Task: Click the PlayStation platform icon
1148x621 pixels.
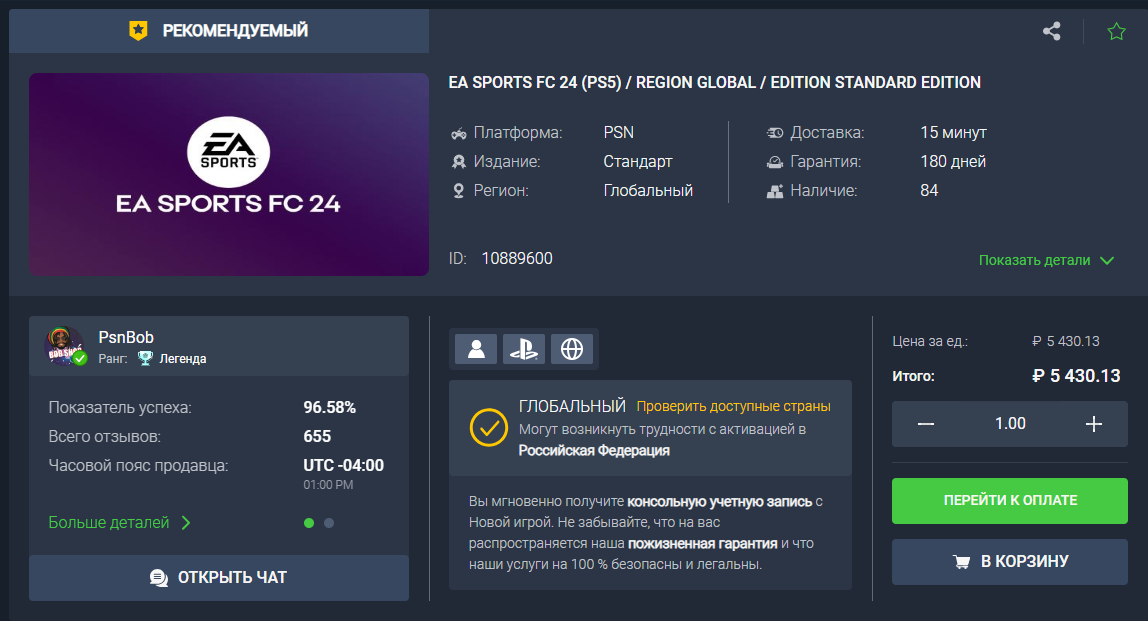Action: (523, 348)
